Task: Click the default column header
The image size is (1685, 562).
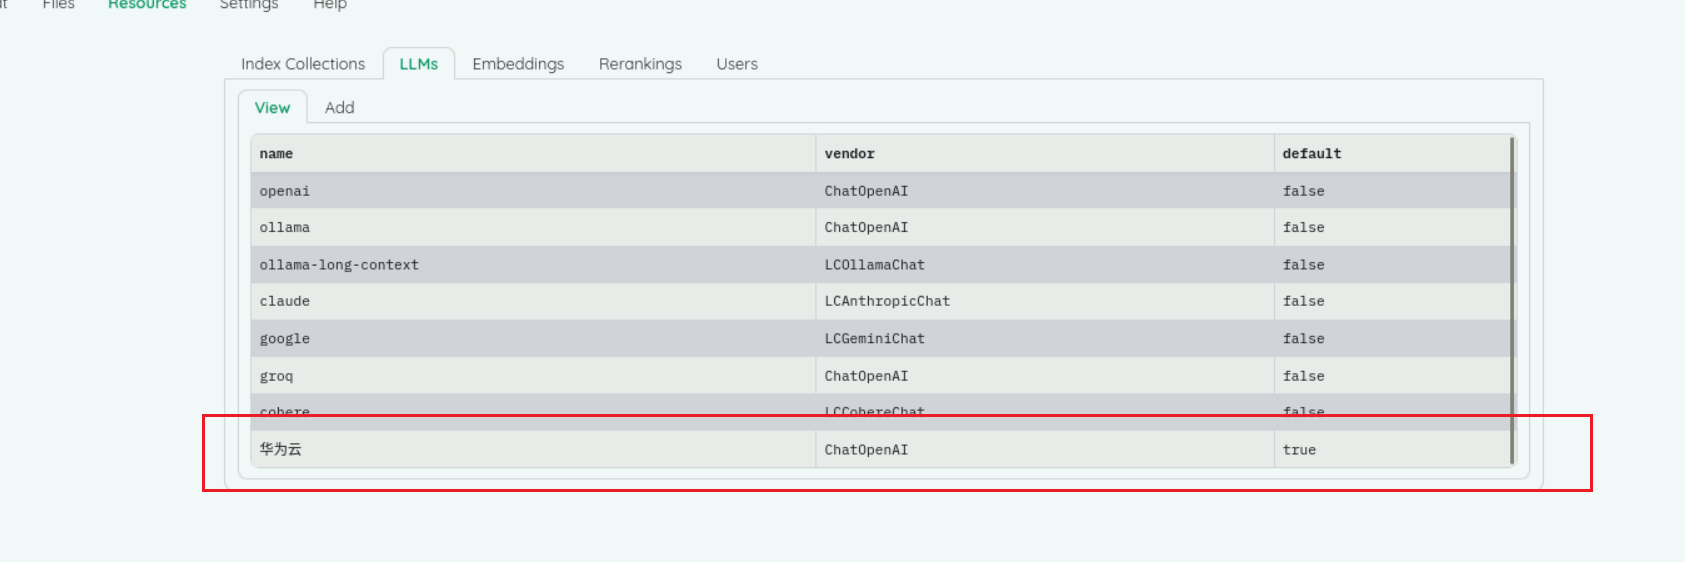Action: pyautogui.click(x=1392, y=154)
